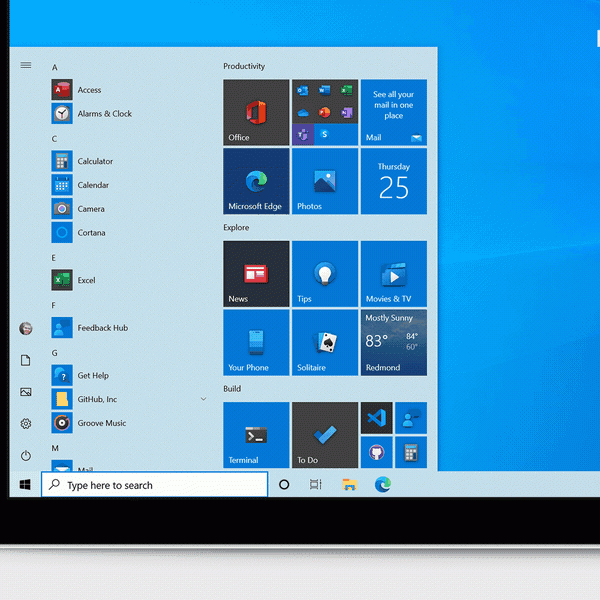Click letter header G in app list
This screenshot has height=600, width=600.
tap(54, 353)
